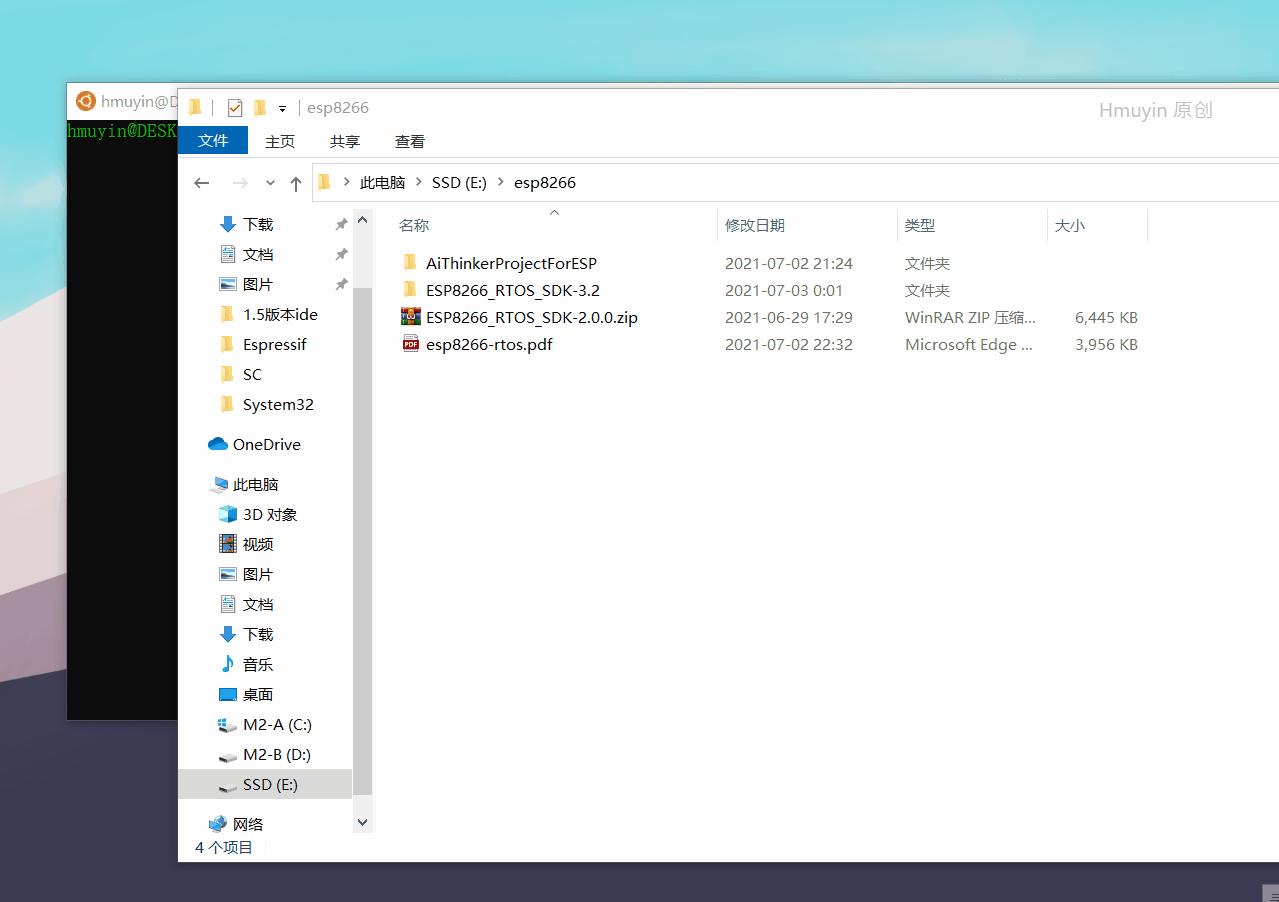Viewport: 1279px width, 902px height.
Task: Open the address bar history dropdown
Action: pyautogui.click(x=270, y=182)
